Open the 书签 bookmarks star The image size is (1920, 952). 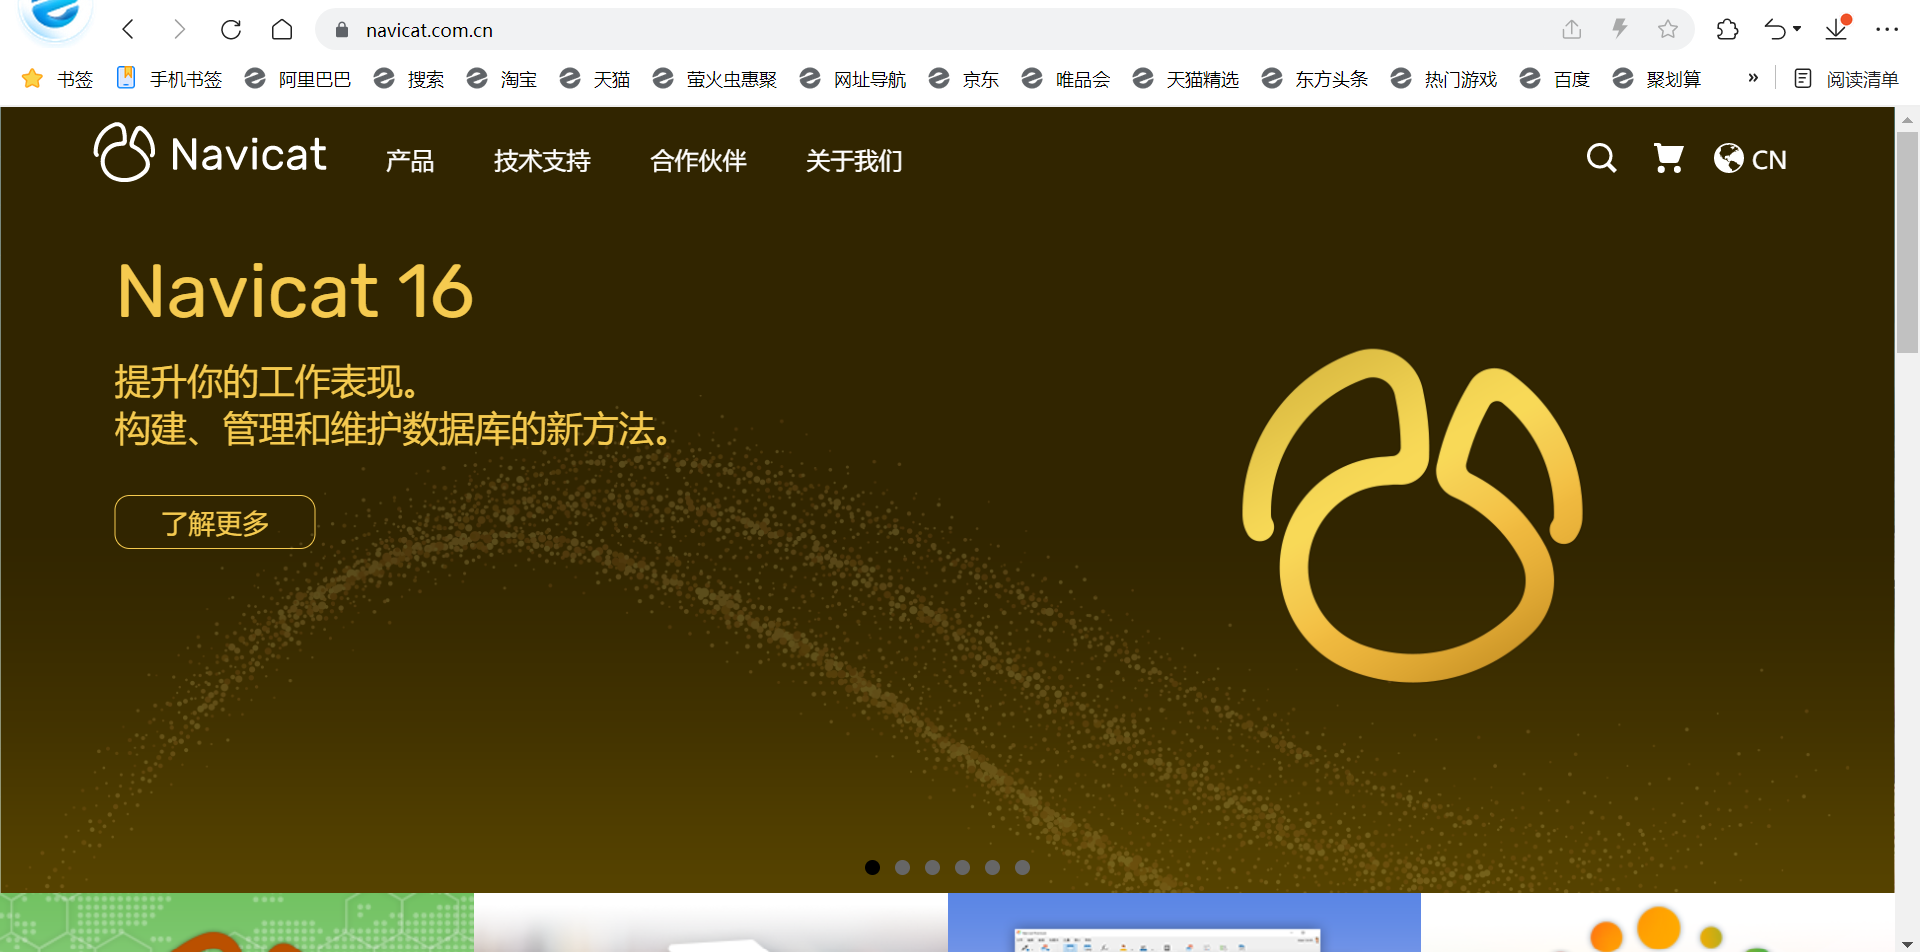point(57,78)
